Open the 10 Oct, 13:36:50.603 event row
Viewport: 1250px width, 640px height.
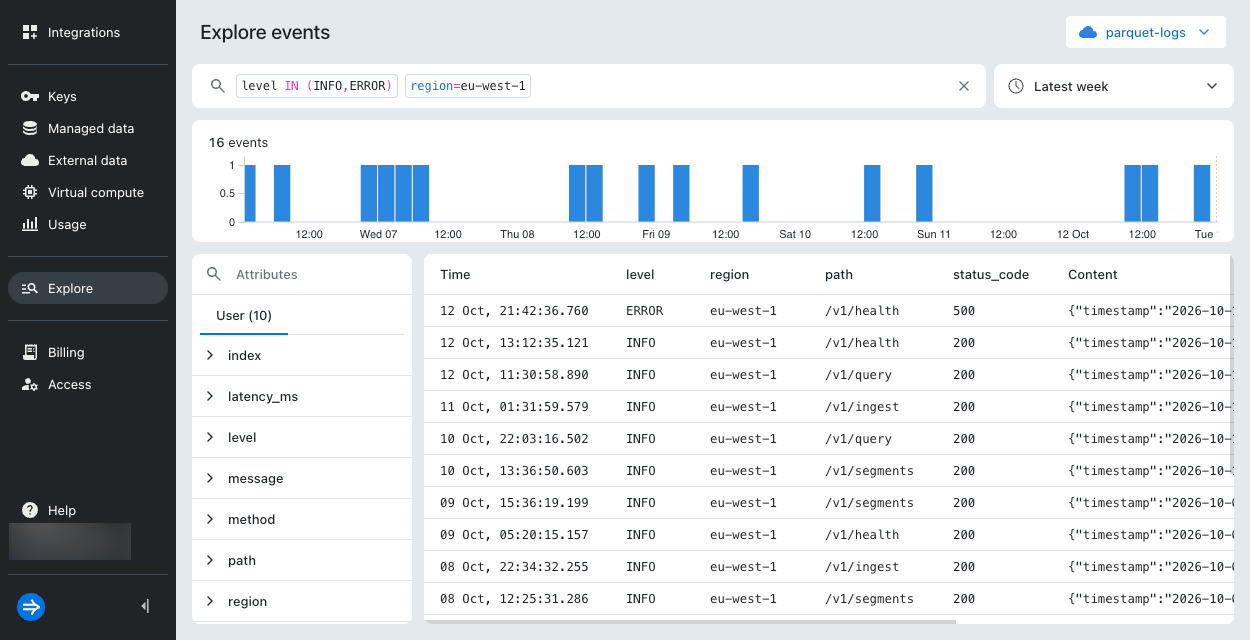tap(828, 471)
